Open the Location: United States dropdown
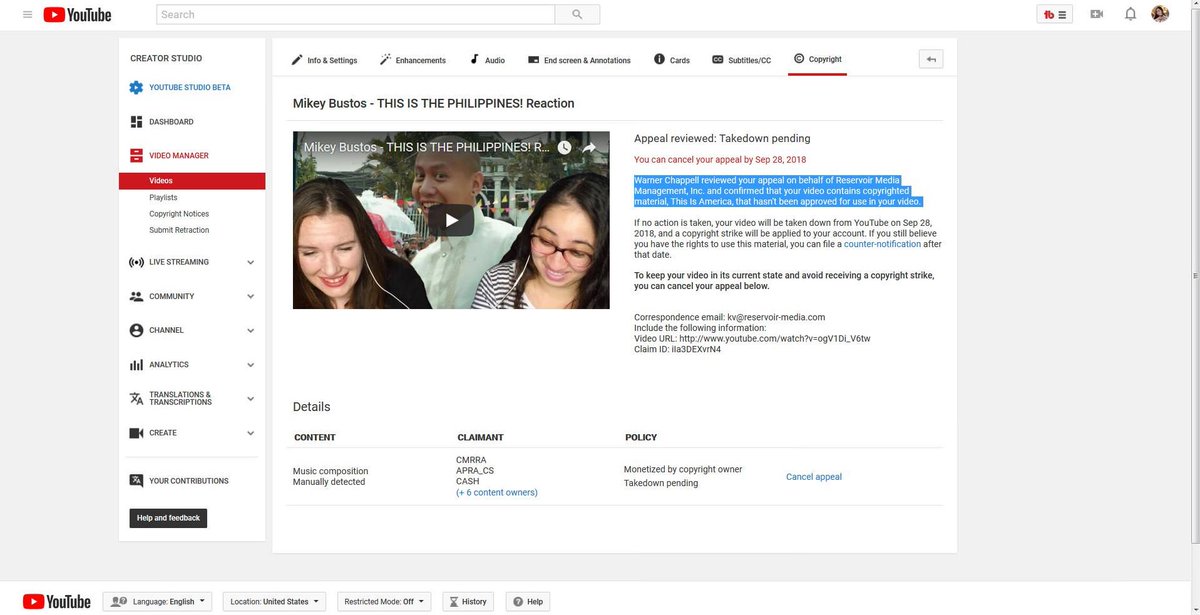The width and height of the screenshot is (1200, 615). (274, 601)
